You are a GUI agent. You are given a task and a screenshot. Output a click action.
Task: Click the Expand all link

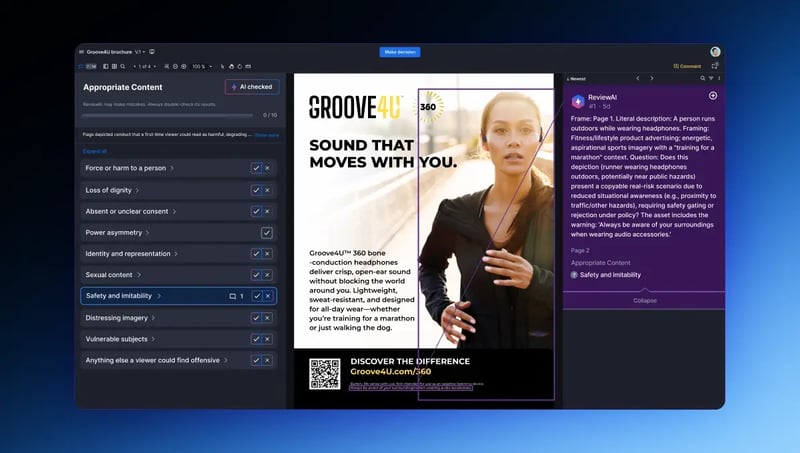point(94,152)
